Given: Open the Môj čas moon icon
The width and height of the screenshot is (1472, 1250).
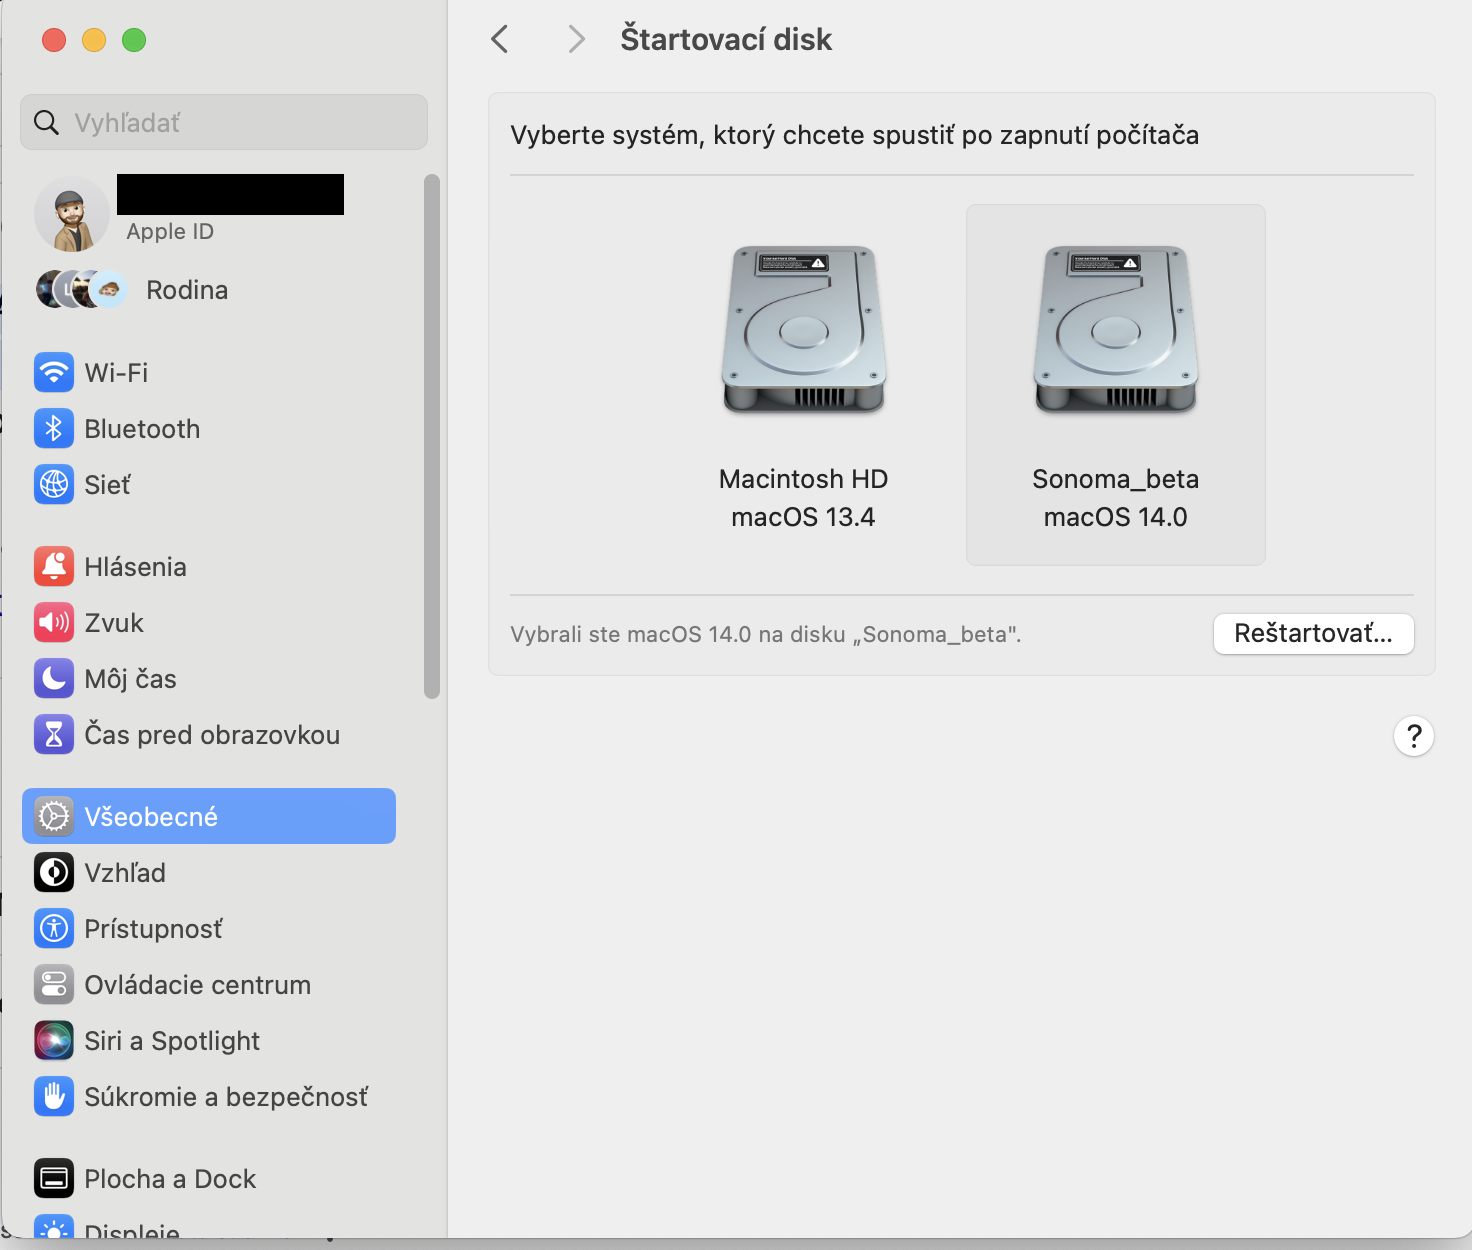Looking at the screenshot, I should [54, 679].
